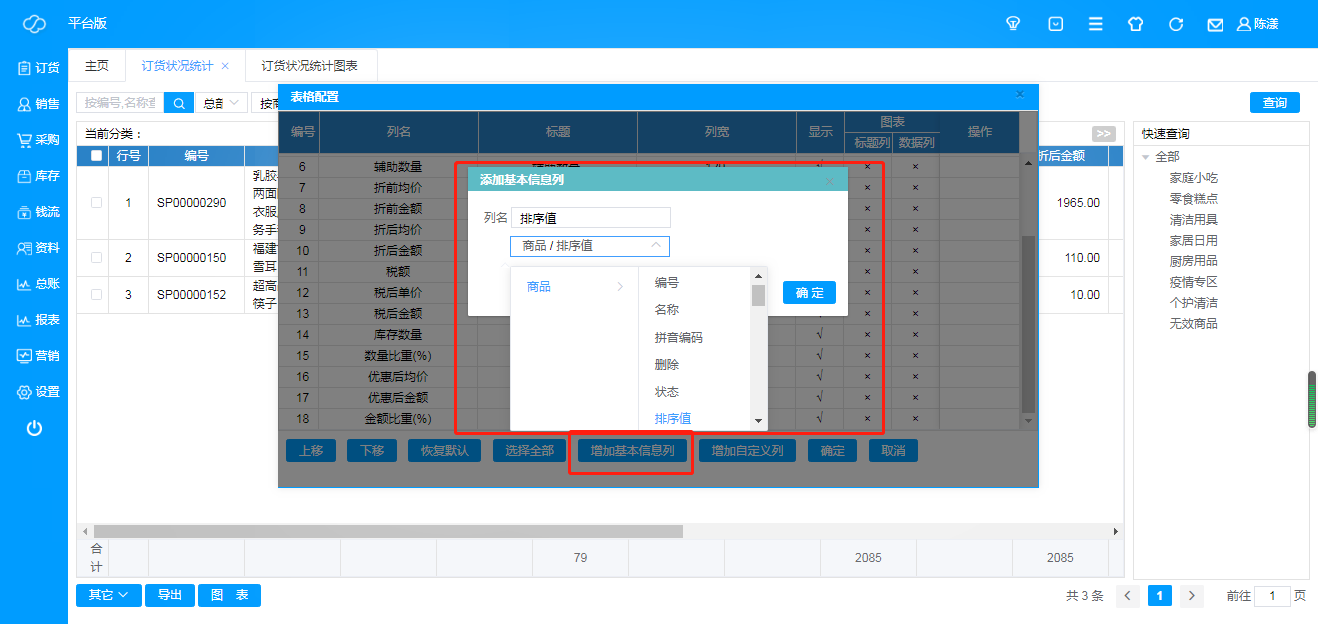Click the 查询 button

click(x=1275, y=103)
